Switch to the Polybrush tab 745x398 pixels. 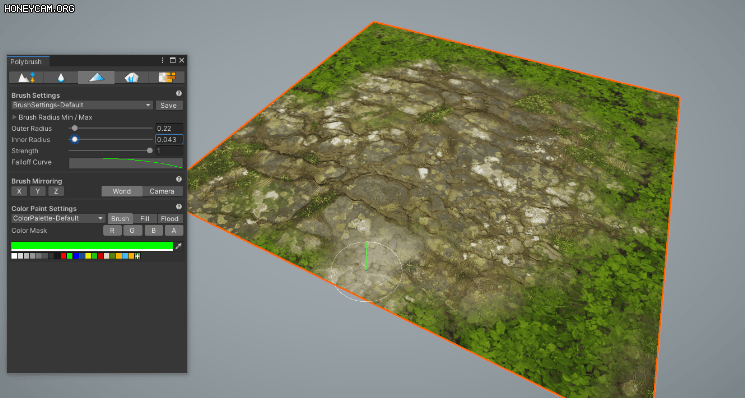coord(27,62)
